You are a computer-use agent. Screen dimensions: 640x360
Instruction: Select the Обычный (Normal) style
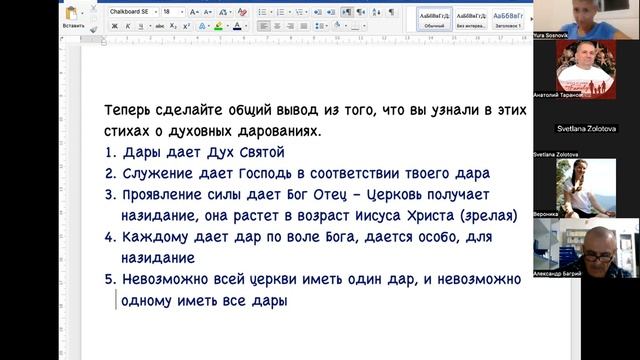[434, 19]
